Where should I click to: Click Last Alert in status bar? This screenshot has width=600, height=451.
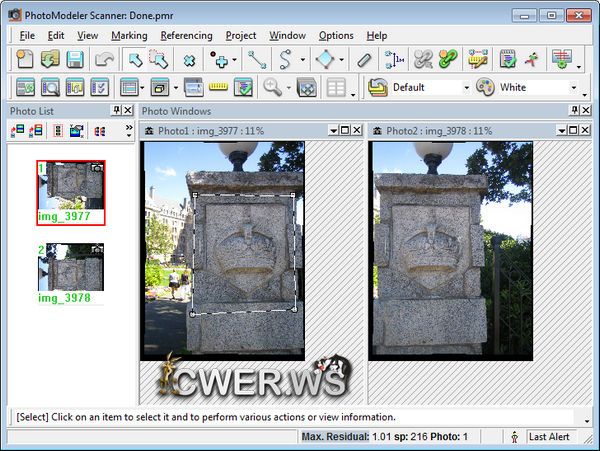coord(549,437)
